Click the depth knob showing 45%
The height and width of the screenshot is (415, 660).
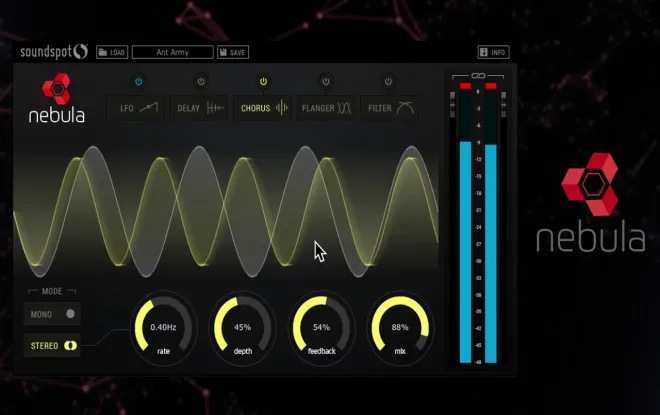click(x=242, y=327)
